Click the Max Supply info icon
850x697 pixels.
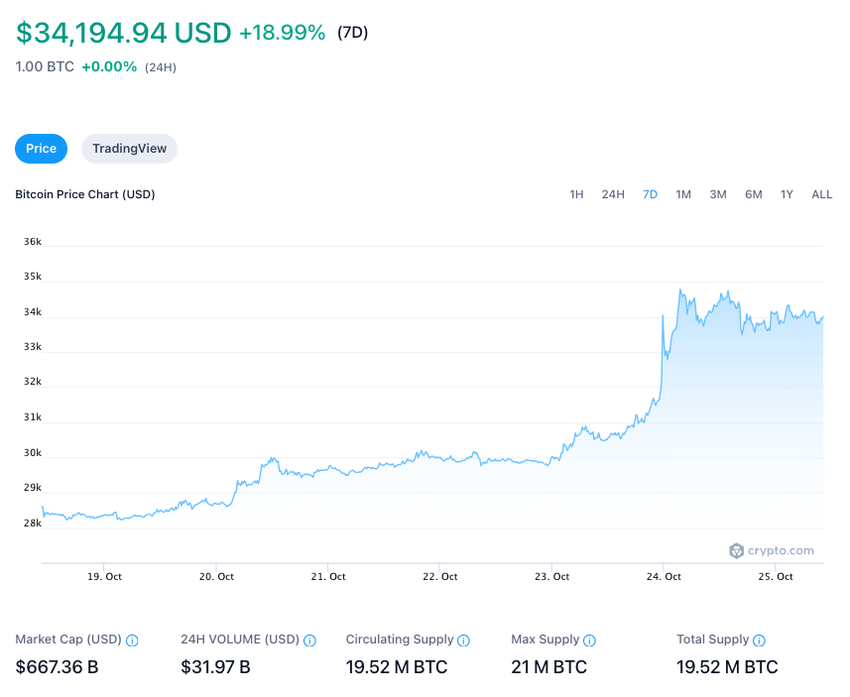pyautogui.click(x=590, y=640)
